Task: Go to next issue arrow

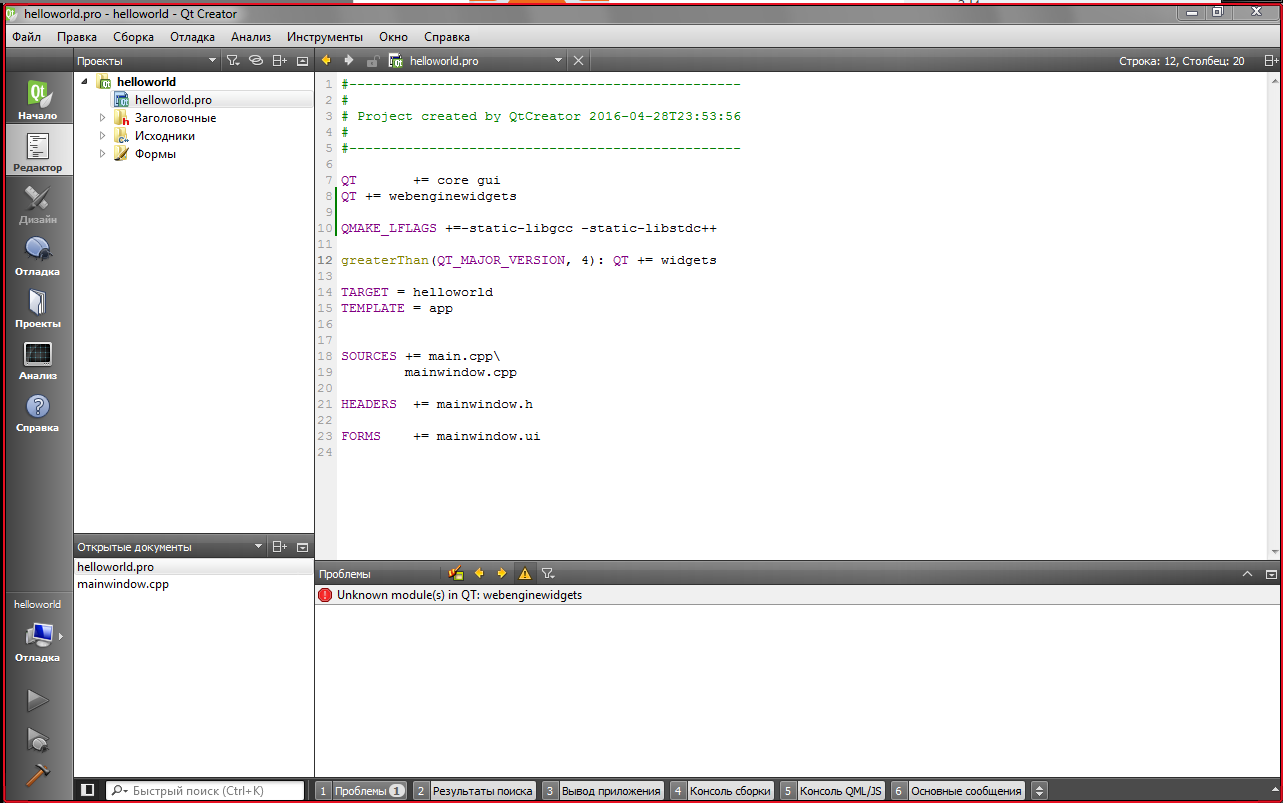Action: point(502,574)
